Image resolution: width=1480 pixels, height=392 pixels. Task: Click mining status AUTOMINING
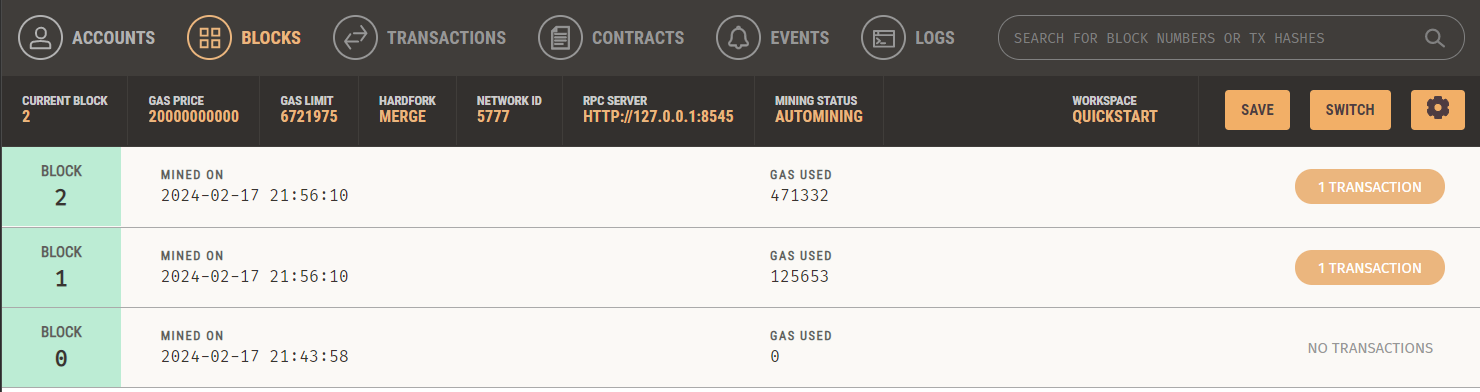tap(818, 117)
